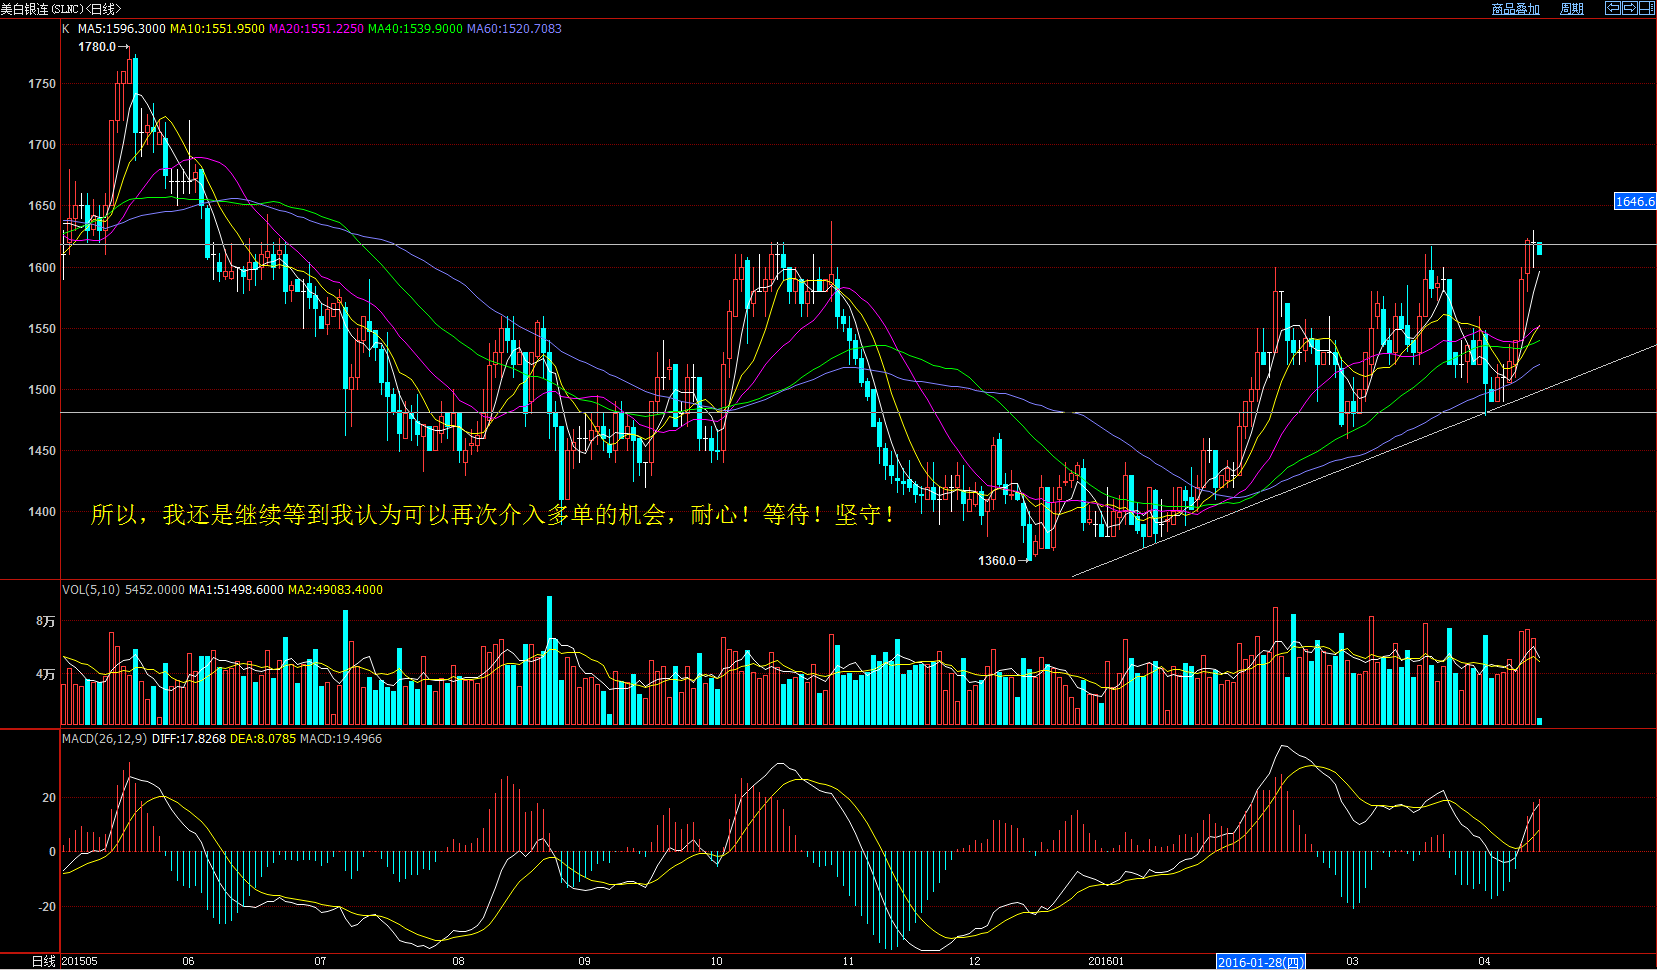The image size is (1657, 970).
Task: Click the 1360.0 low price annotation
Action: point(996,561)
